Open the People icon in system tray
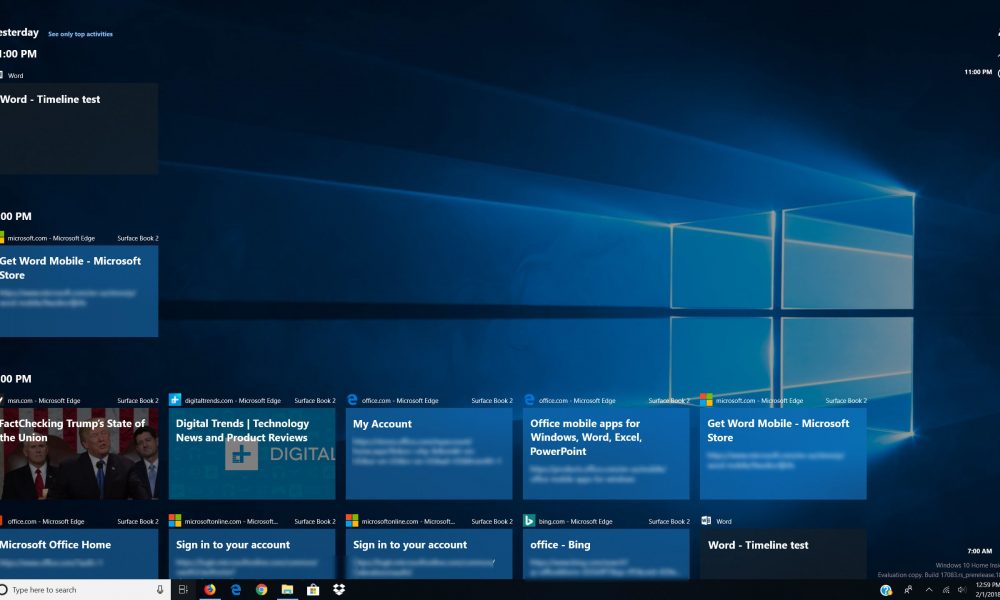The width and height of the screenshot is (1000, 600). [x=908, y=590]
